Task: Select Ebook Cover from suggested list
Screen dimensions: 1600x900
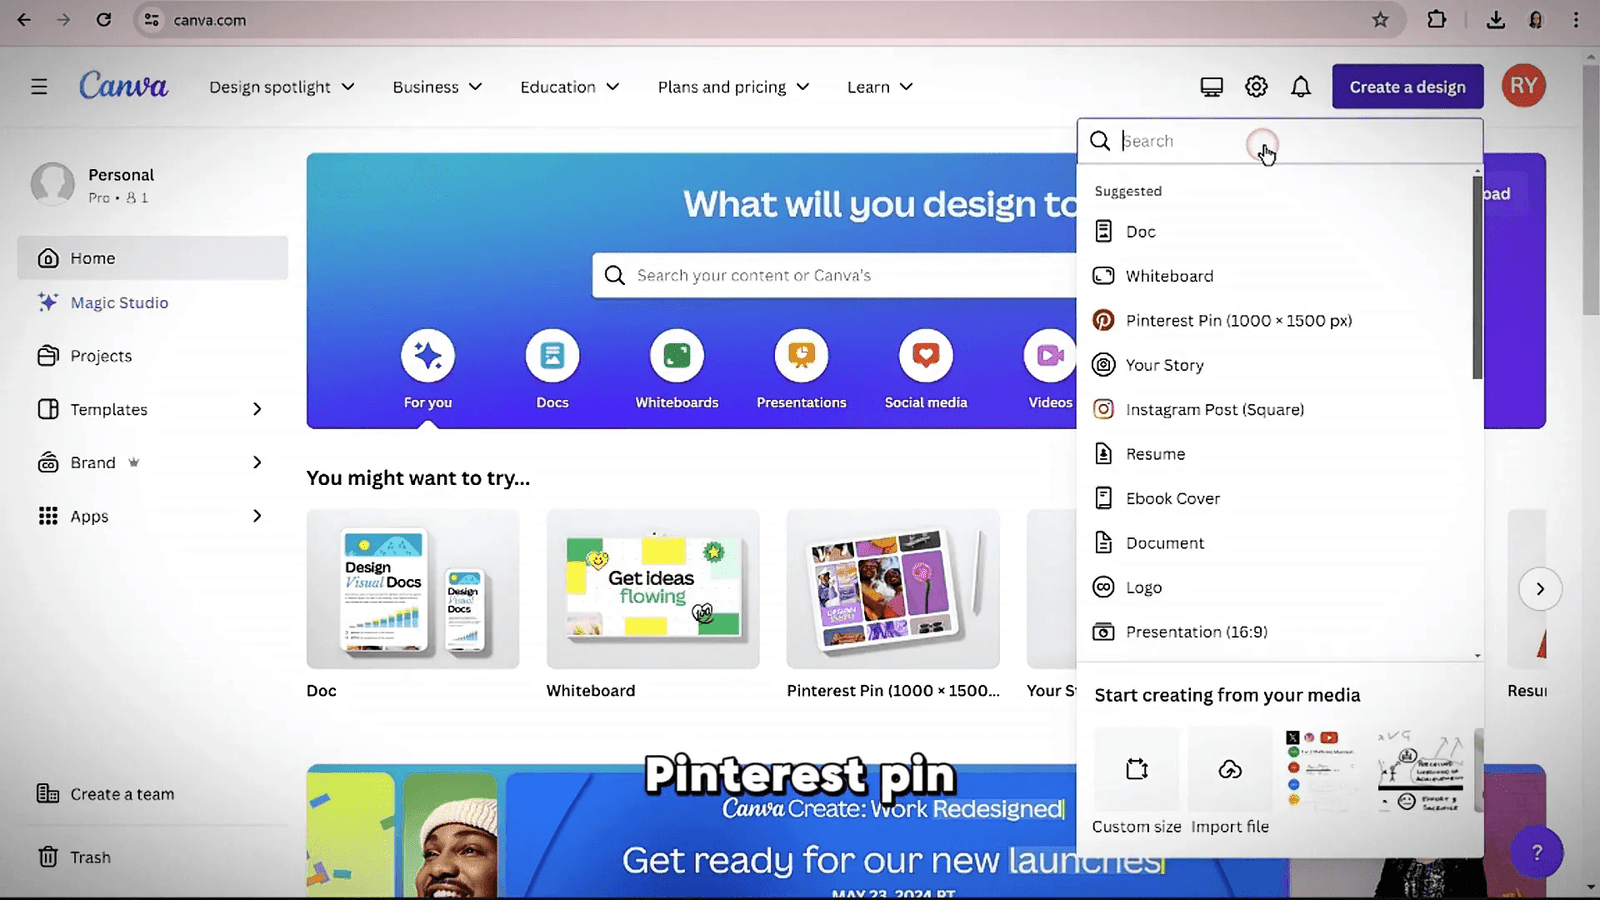Action: pos(1276,498)
